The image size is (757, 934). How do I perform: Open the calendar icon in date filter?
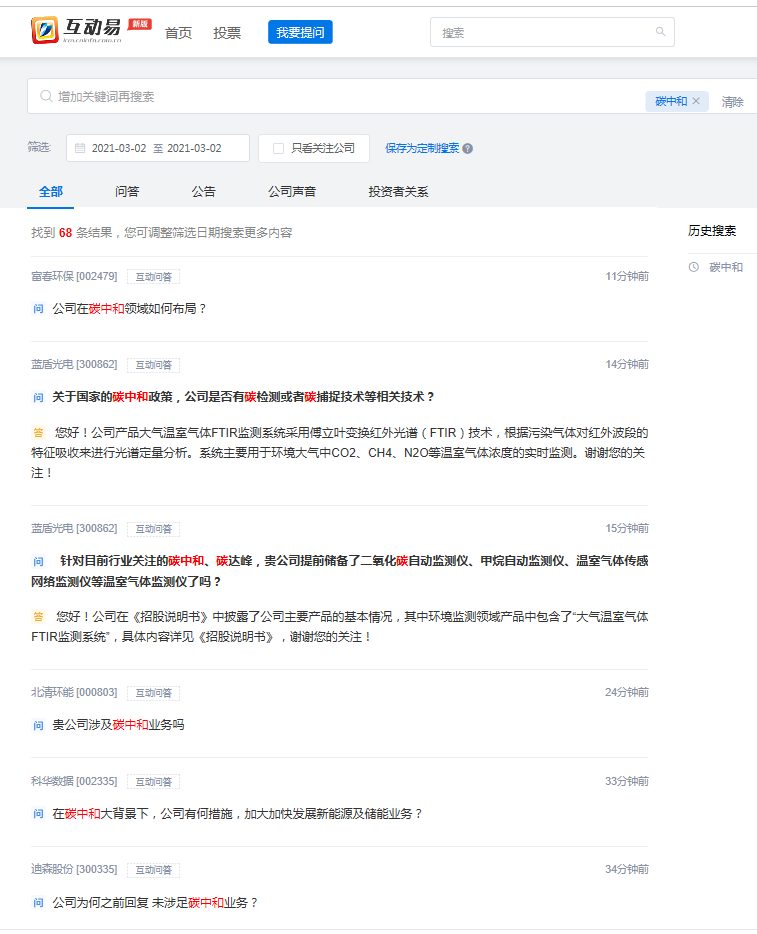click(80, 148)
